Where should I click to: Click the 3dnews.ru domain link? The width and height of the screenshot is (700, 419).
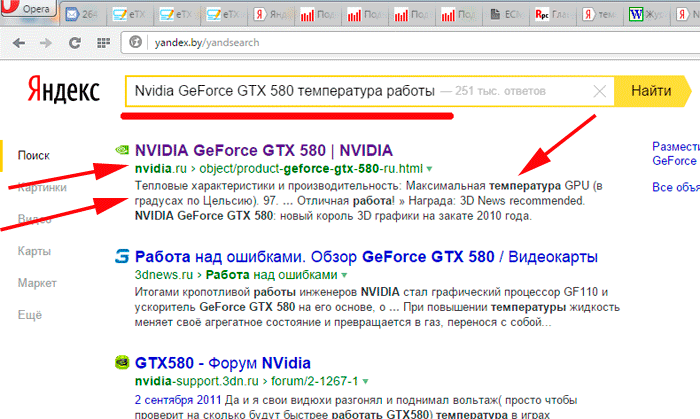(164, 275)
